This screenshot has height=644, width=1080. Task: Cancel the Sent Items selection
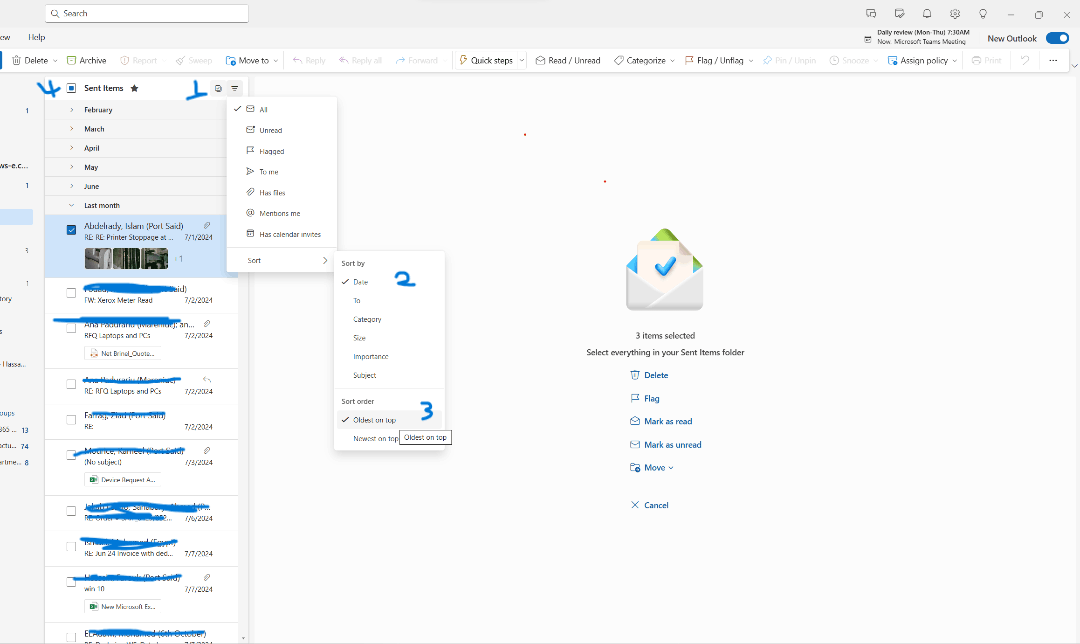tap(650, 505)
